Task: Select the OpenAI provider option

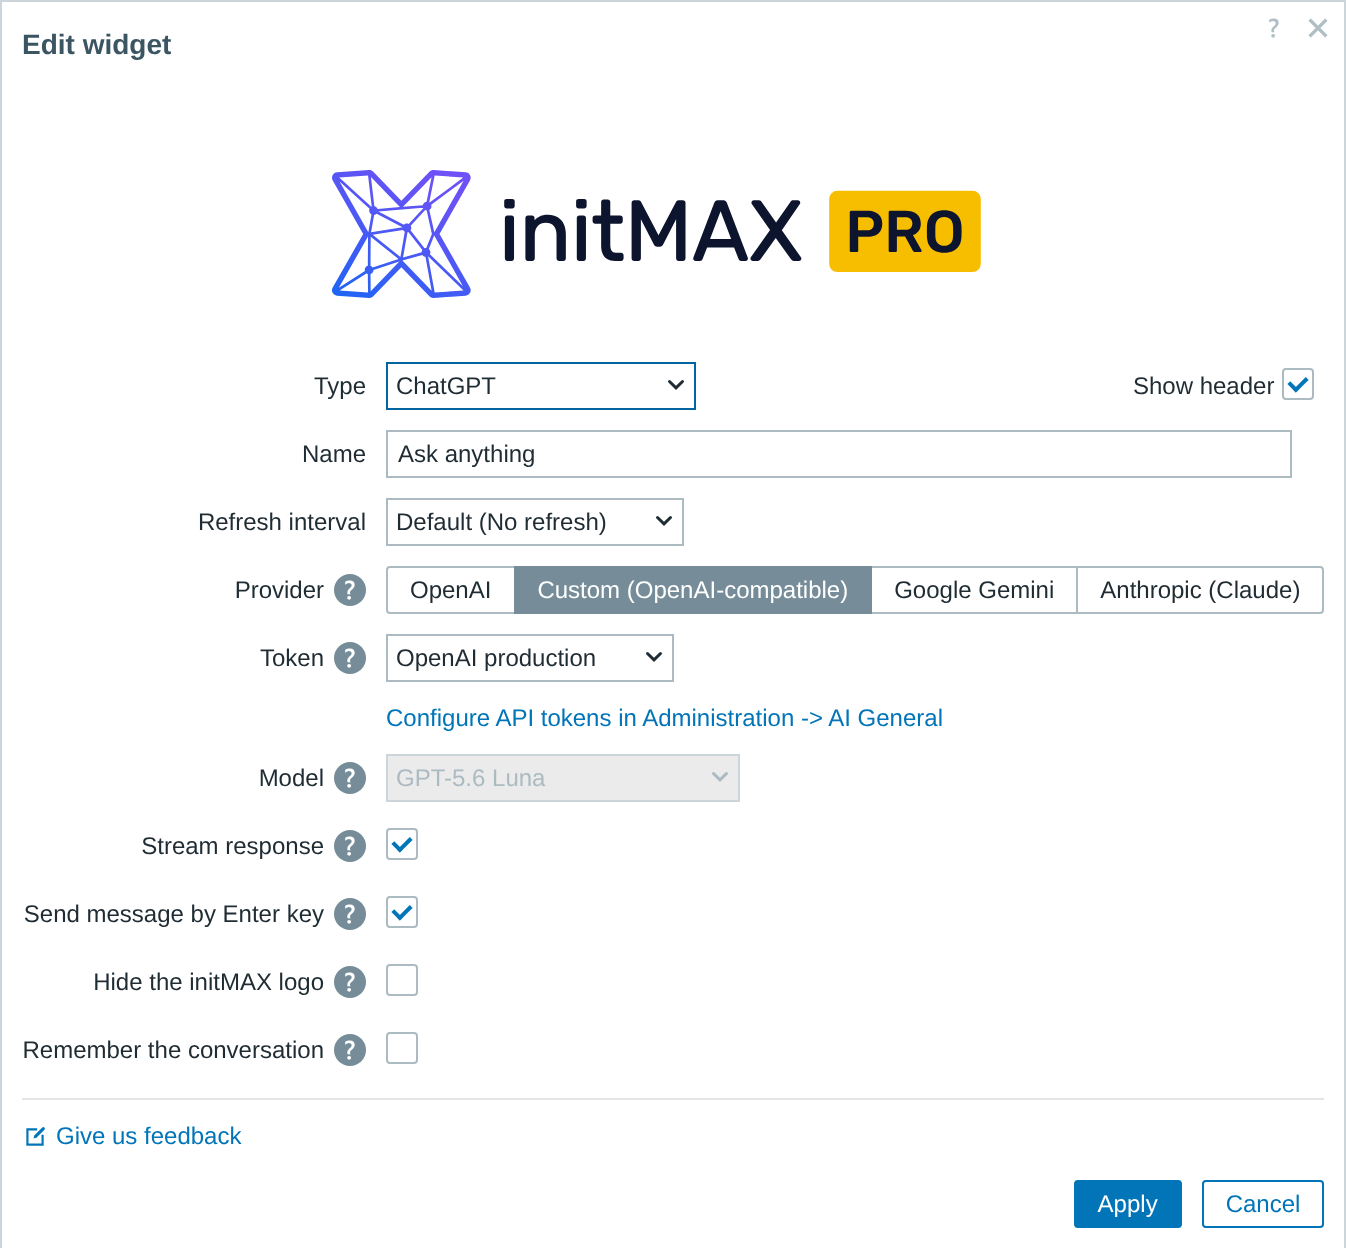Action: tap(451, 590)
